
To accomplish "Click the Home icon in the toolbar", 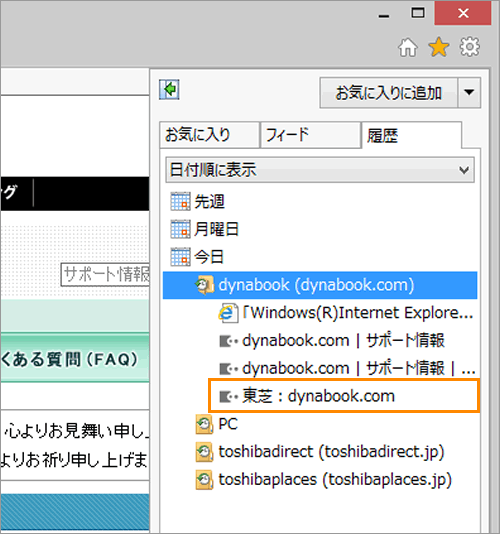I will pyautogui.click(x=408, y=47).
